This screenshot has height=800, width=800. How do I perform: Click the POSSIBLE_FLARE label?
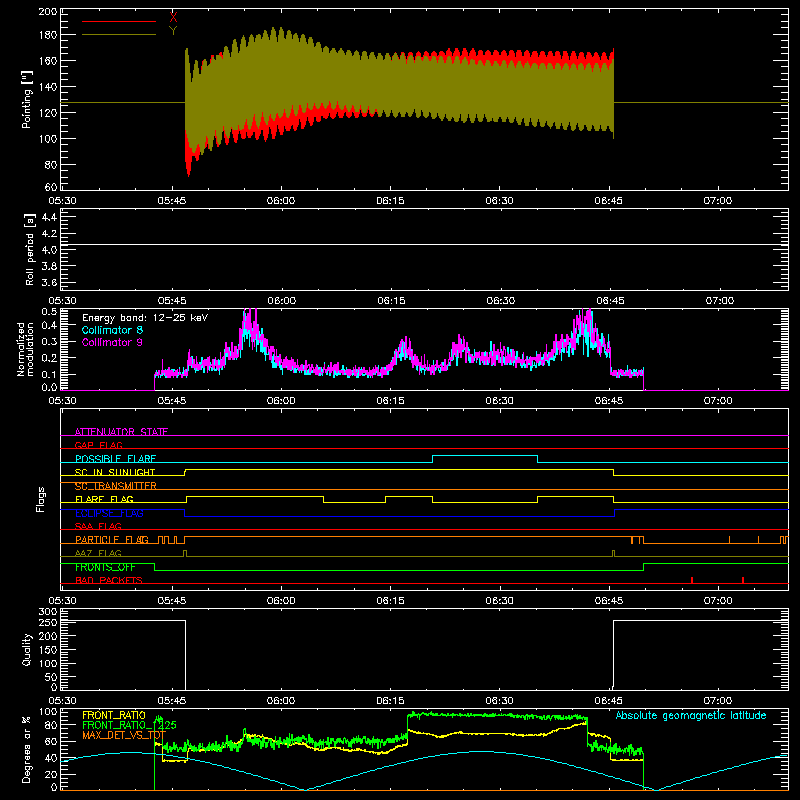[115, 459]
